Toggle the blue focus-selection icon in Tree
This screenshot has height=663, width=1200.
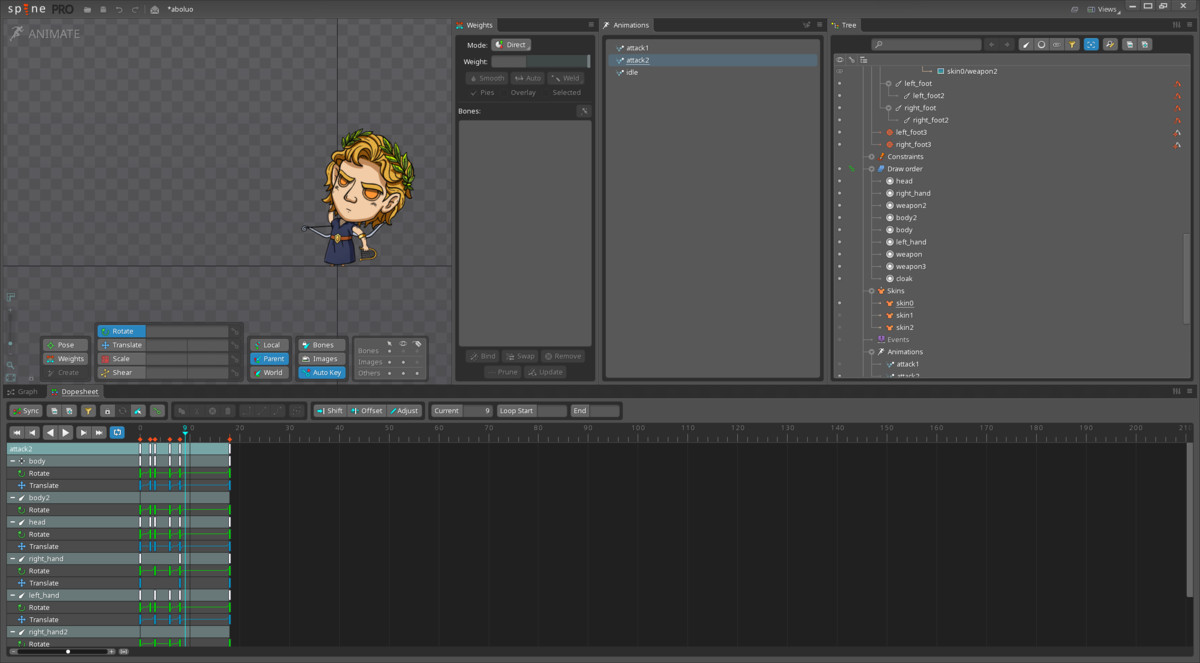pyautogui.click(x=1091, y=45)
